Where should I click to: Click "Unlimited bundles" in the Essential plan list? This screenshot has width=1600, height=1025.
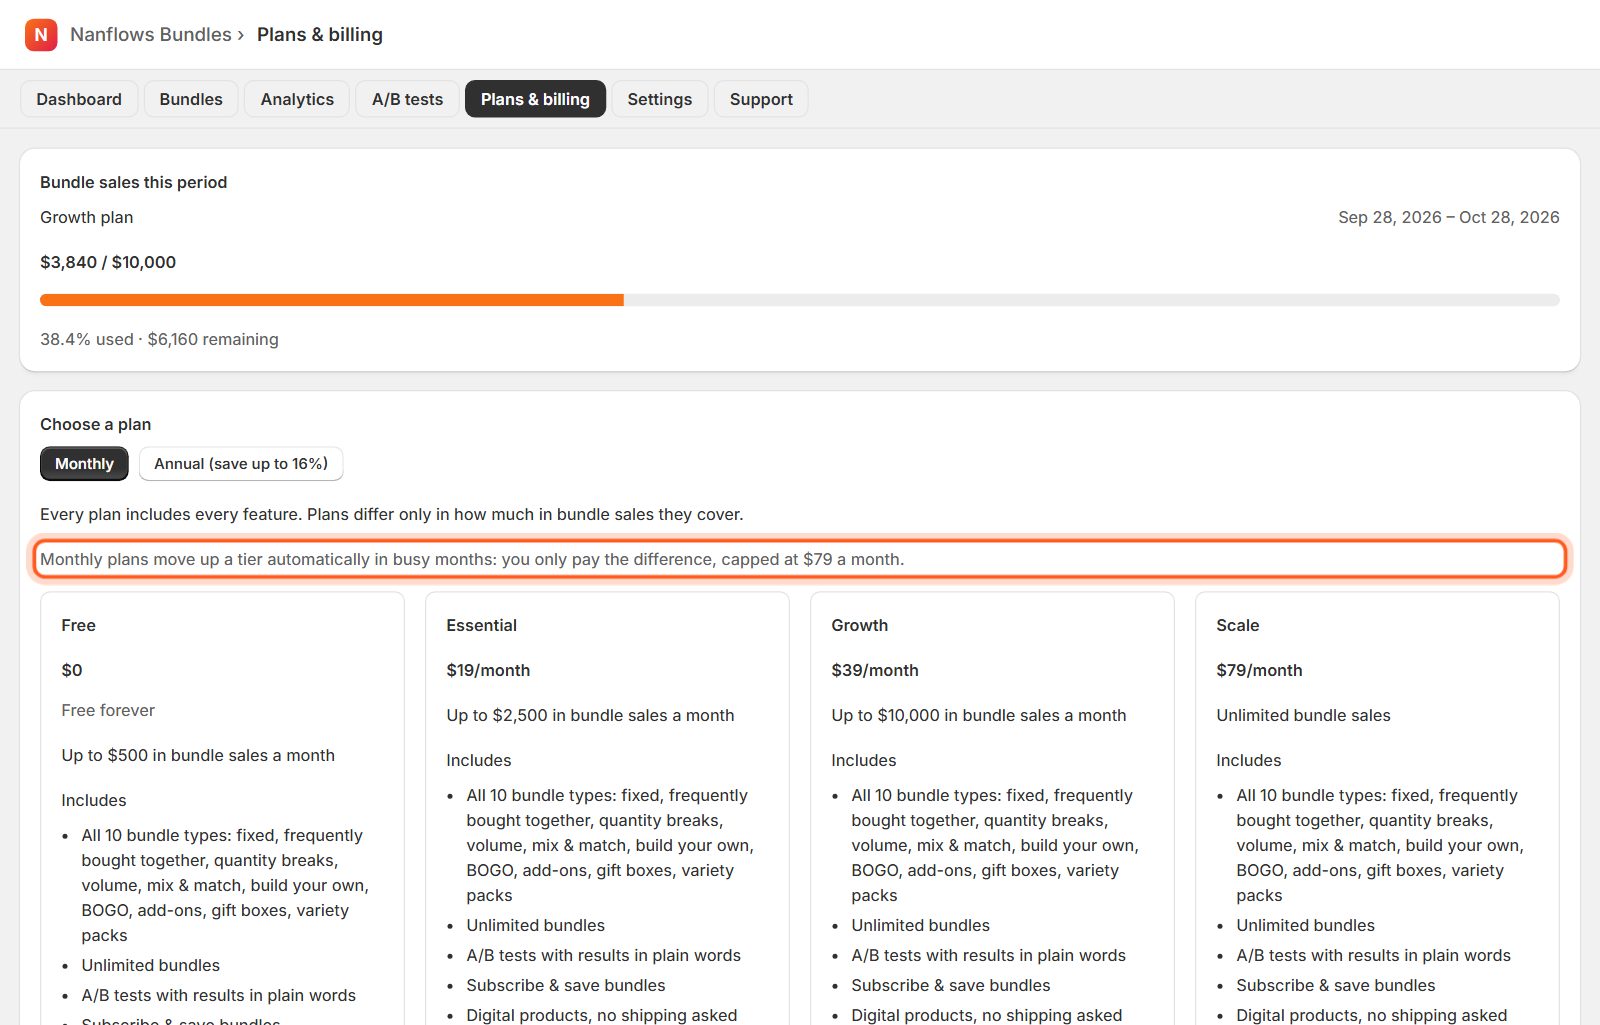535,925
